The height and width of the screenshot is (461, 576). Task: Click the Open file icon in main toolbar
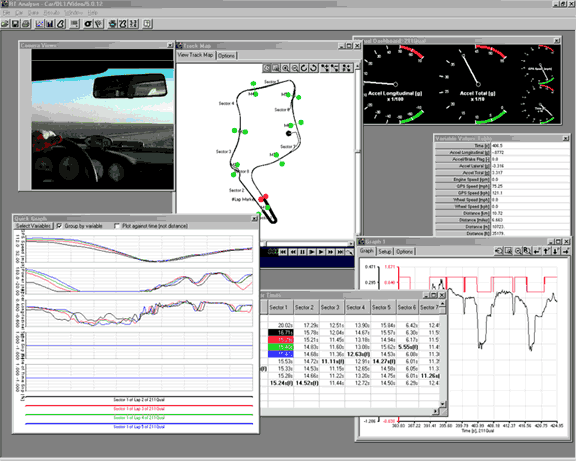pyautogui.click(x=4, y=24)
